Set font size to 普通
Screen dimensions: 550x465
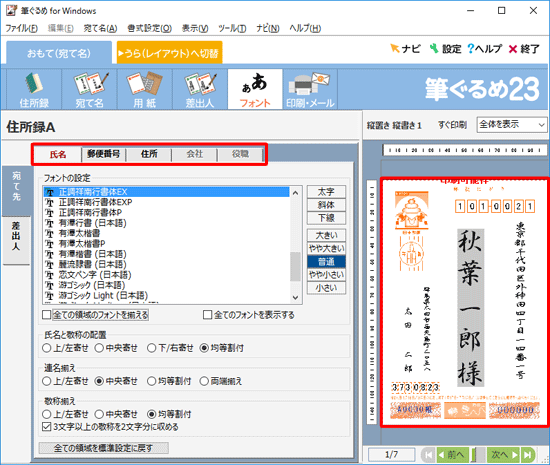[326, 262]
